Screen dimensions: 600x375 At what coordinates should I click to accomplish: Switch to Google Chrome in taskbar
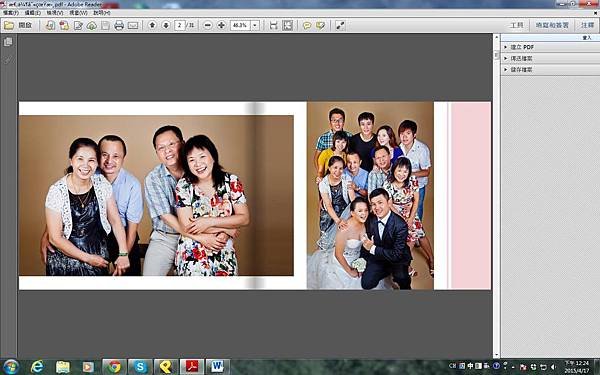click(114, 367)
